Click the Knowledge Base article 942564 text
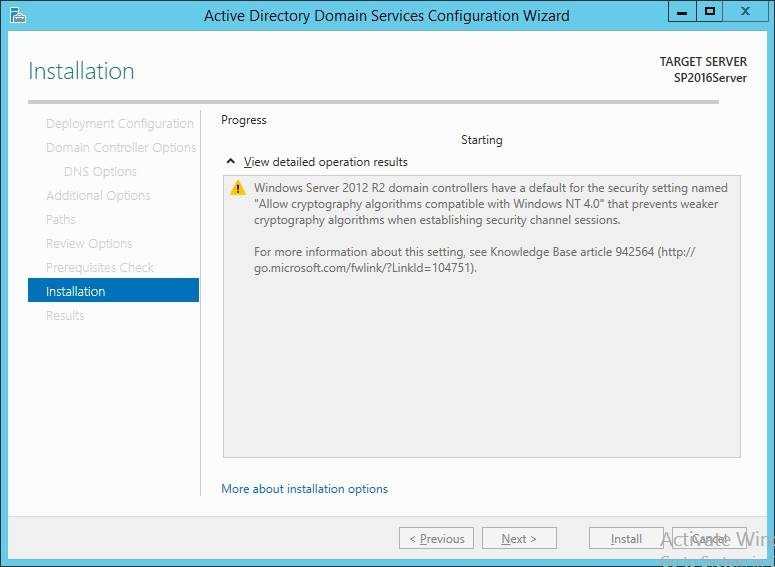 [x=572, y=252]
